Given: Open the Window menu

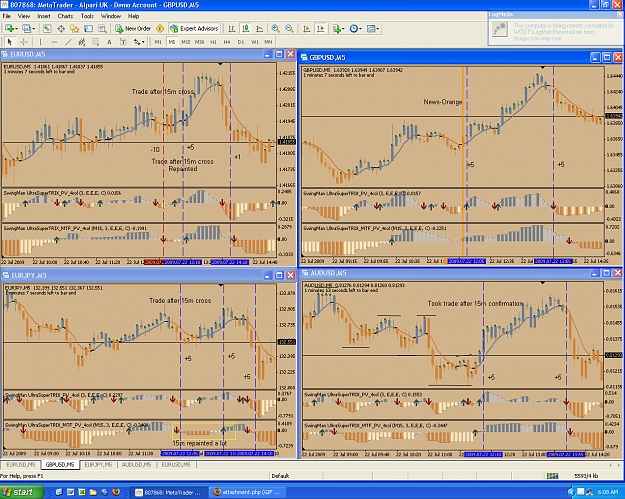Looking at the screenshot, I should (111, 16).
